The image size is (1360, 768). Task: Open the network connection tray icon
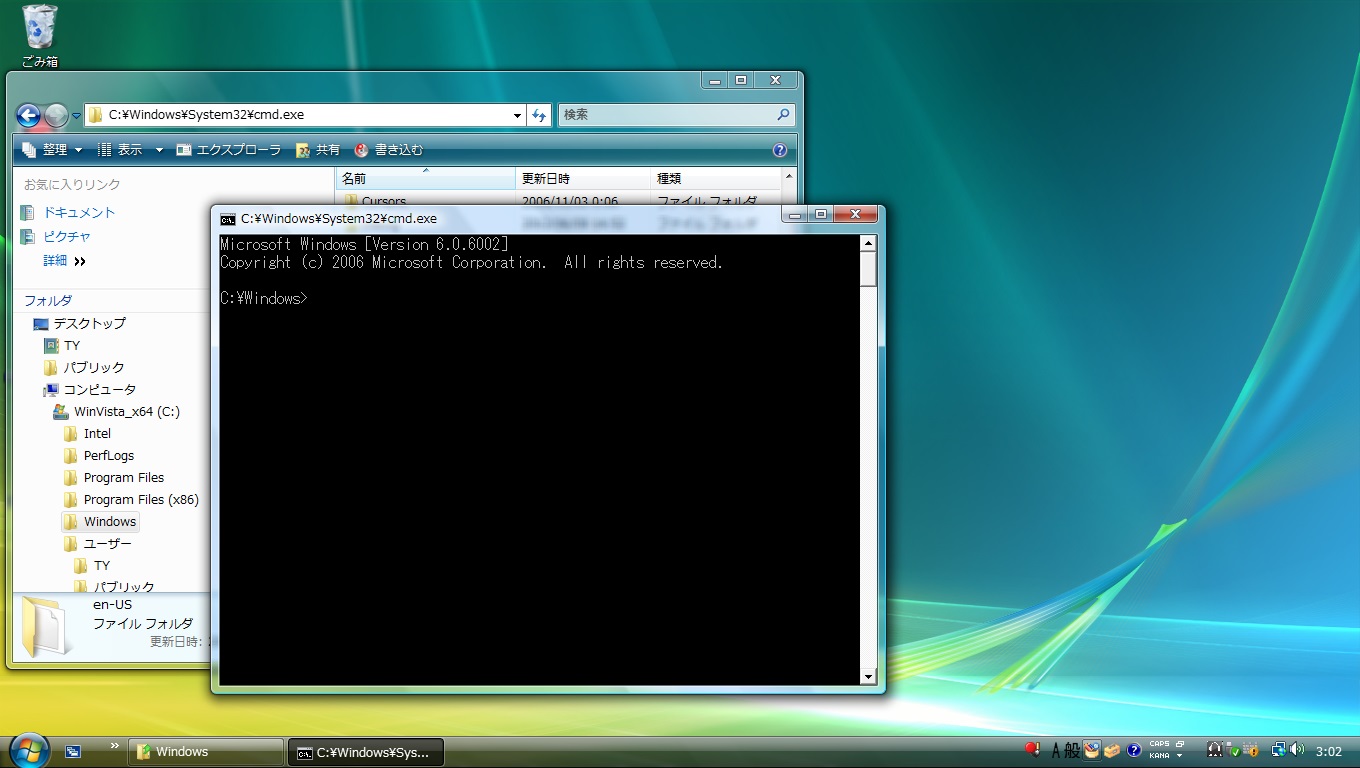pos(1278,750)
